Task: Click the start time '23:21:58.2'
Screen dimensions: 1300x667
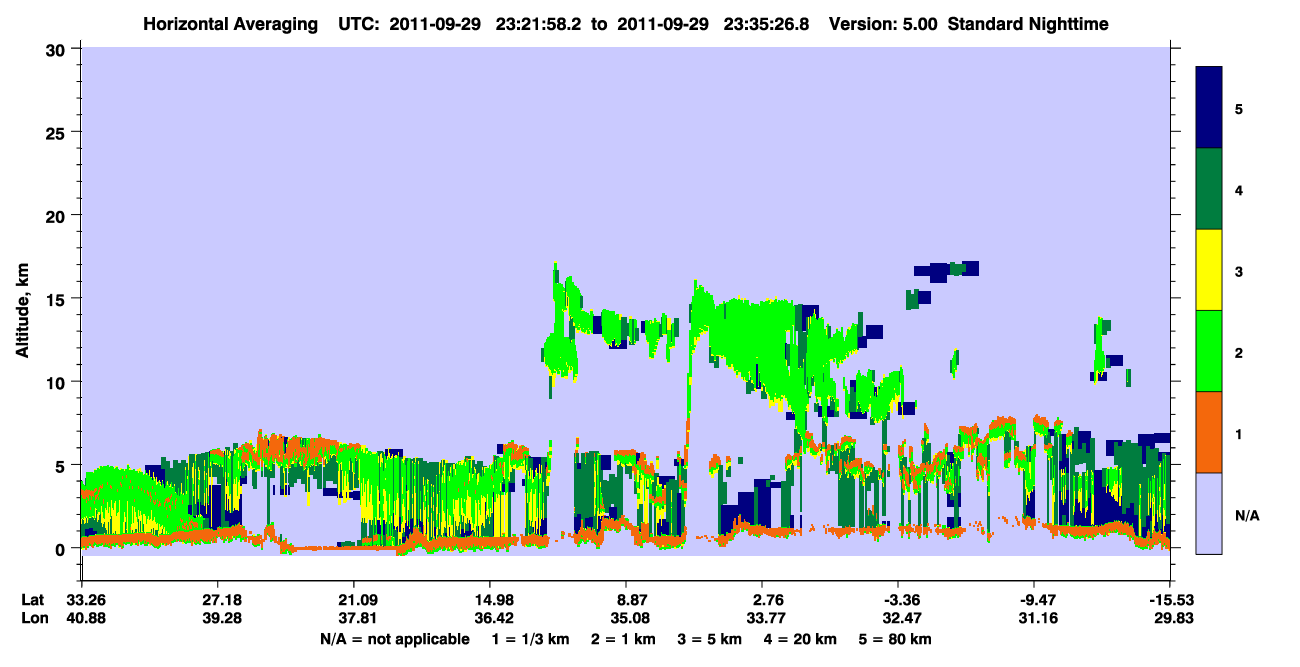Action: pyautogui.click(x=542, y=23)
